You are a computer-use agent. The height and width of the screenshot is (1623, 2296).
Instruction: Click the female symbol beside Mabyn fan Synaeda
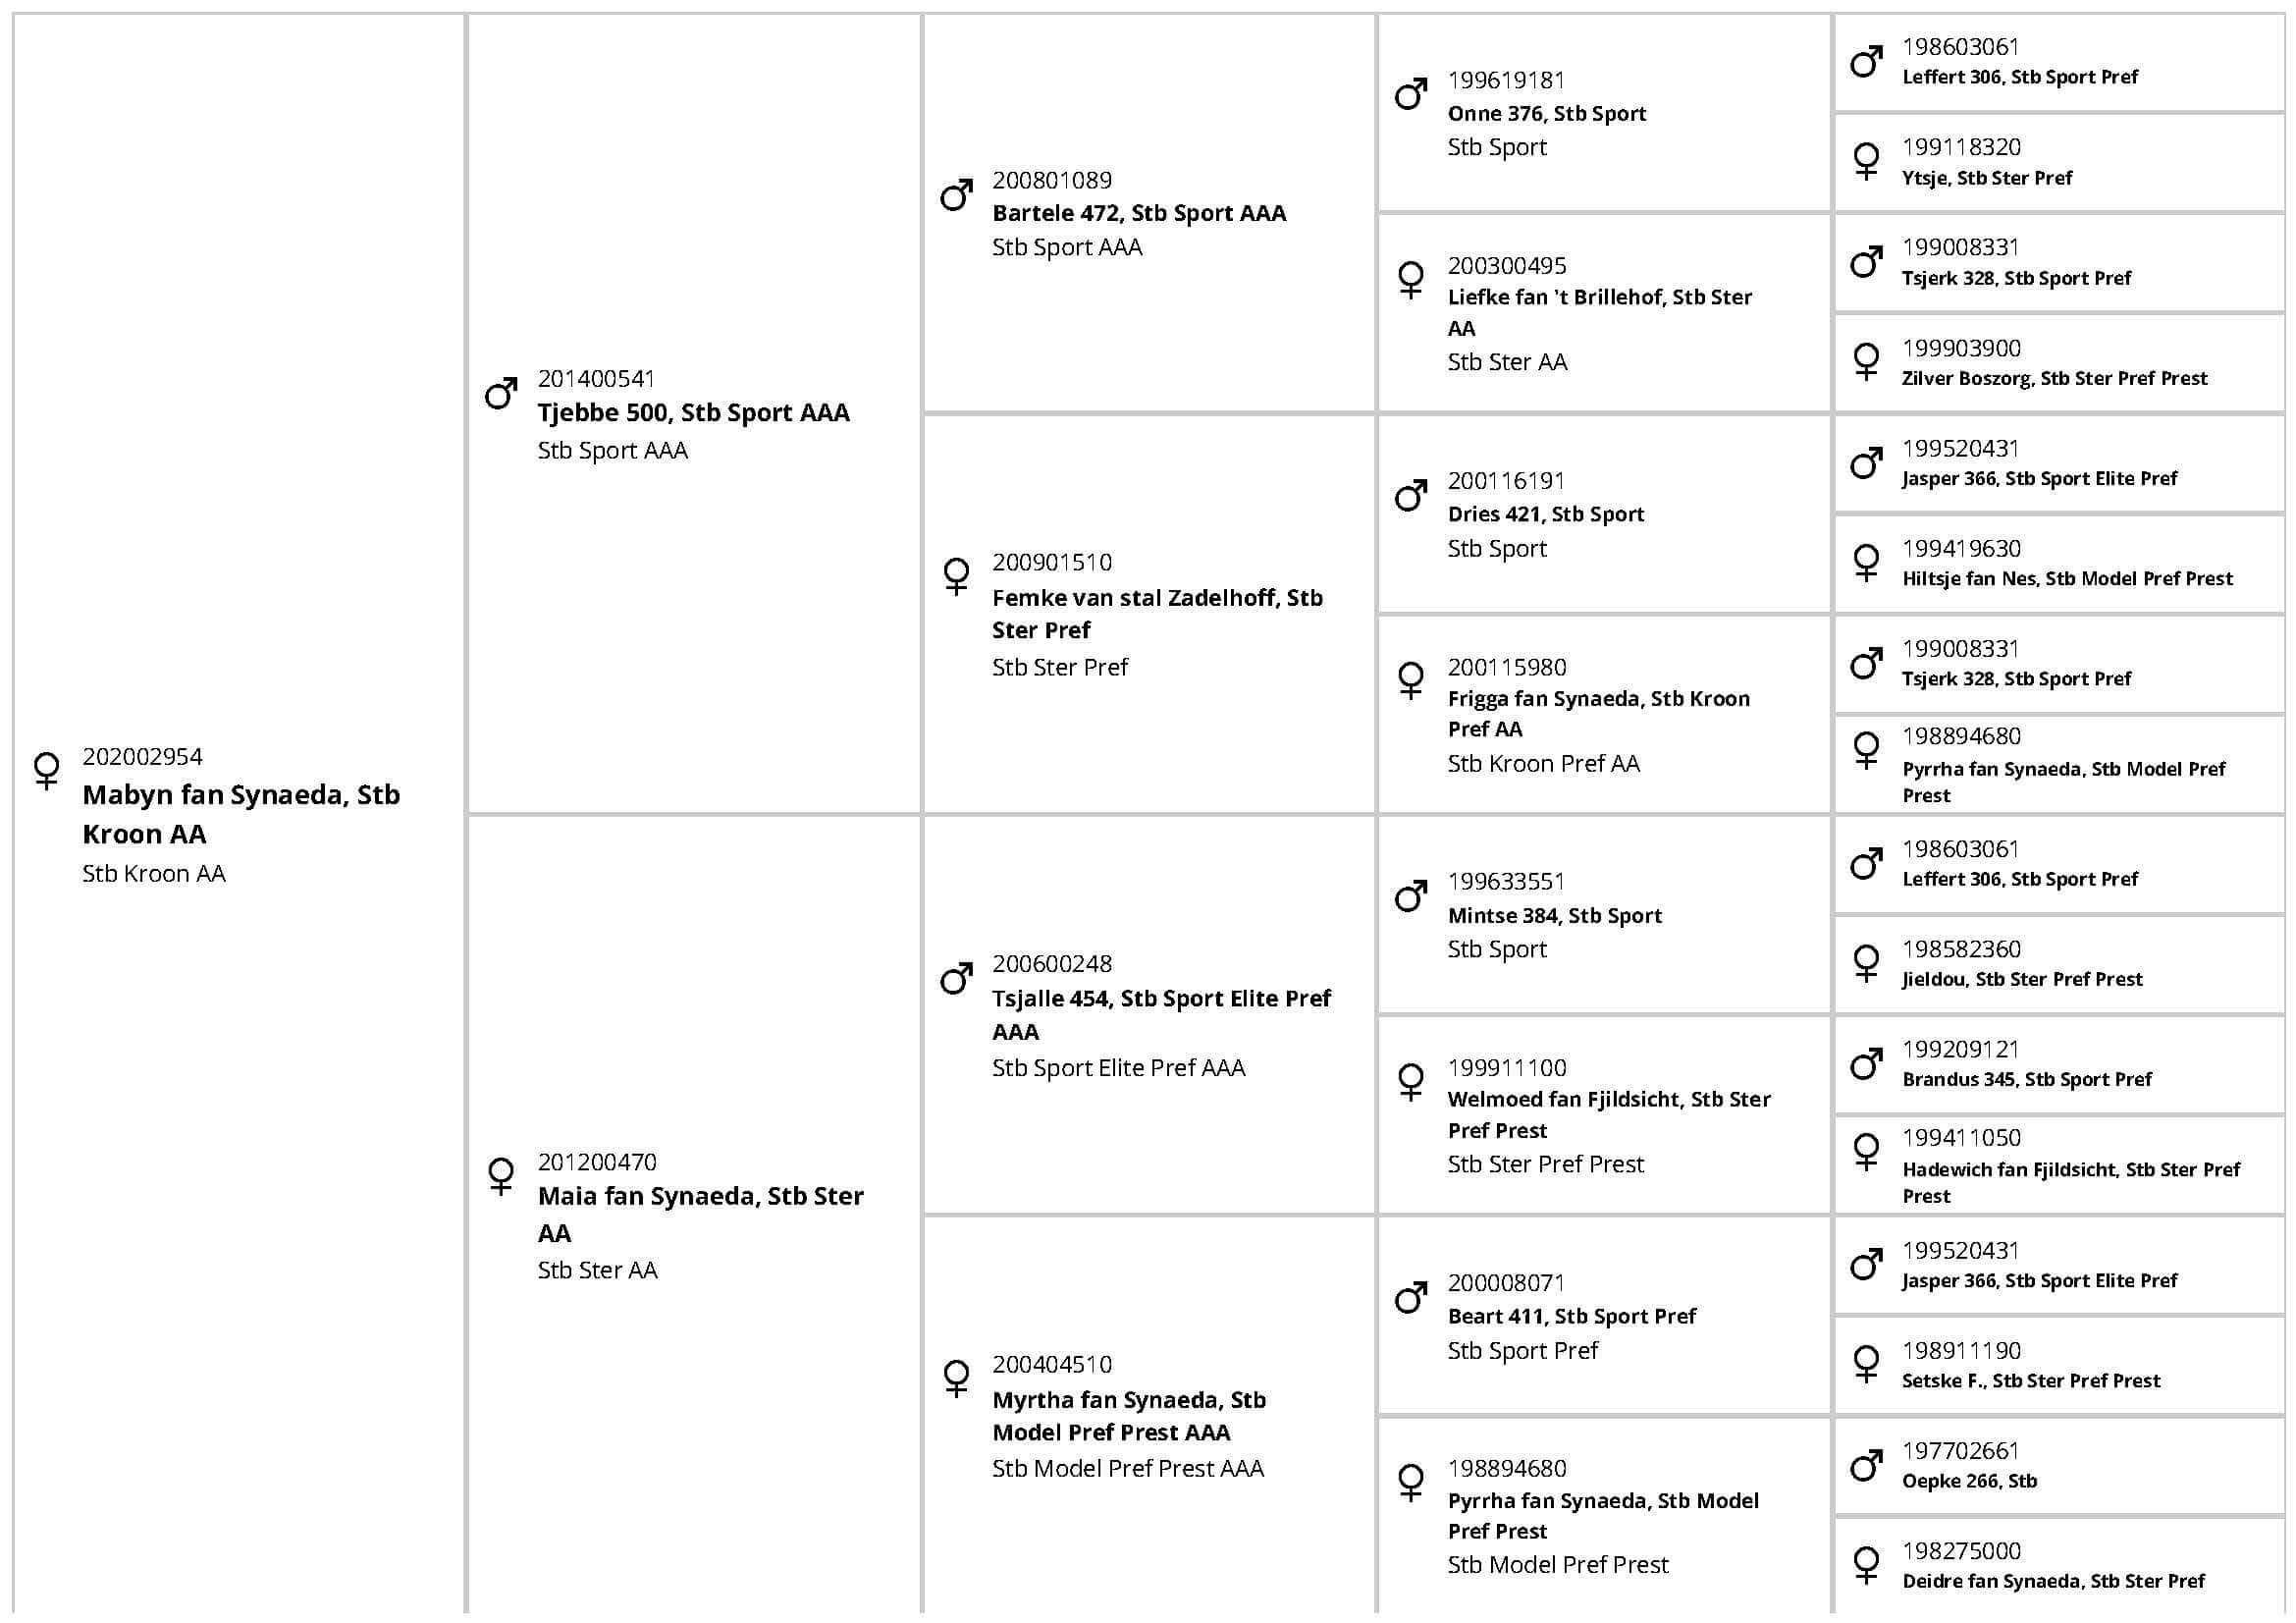[46, 770]
